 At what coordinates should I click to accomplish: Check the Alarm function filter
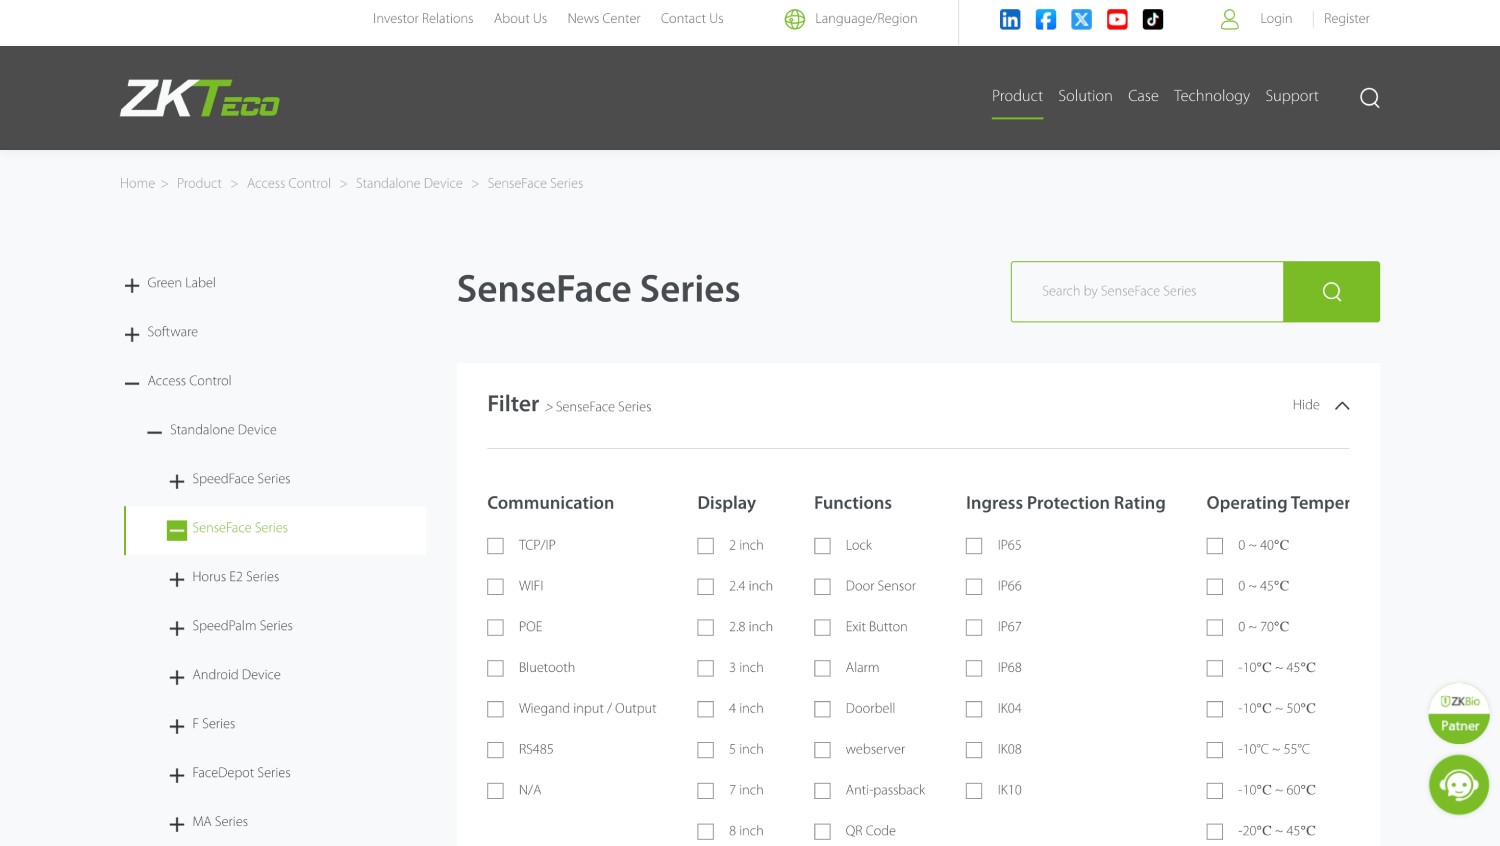[823, 668]
